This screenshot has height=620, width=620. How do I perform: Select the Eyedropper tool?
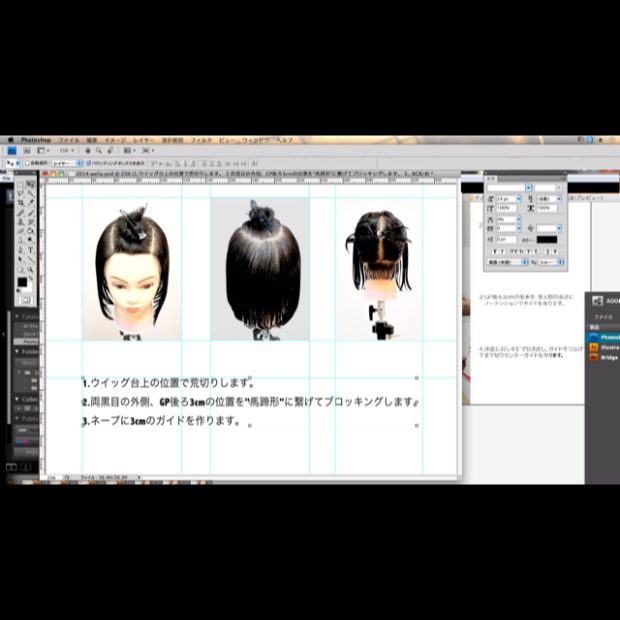[30, 202]
